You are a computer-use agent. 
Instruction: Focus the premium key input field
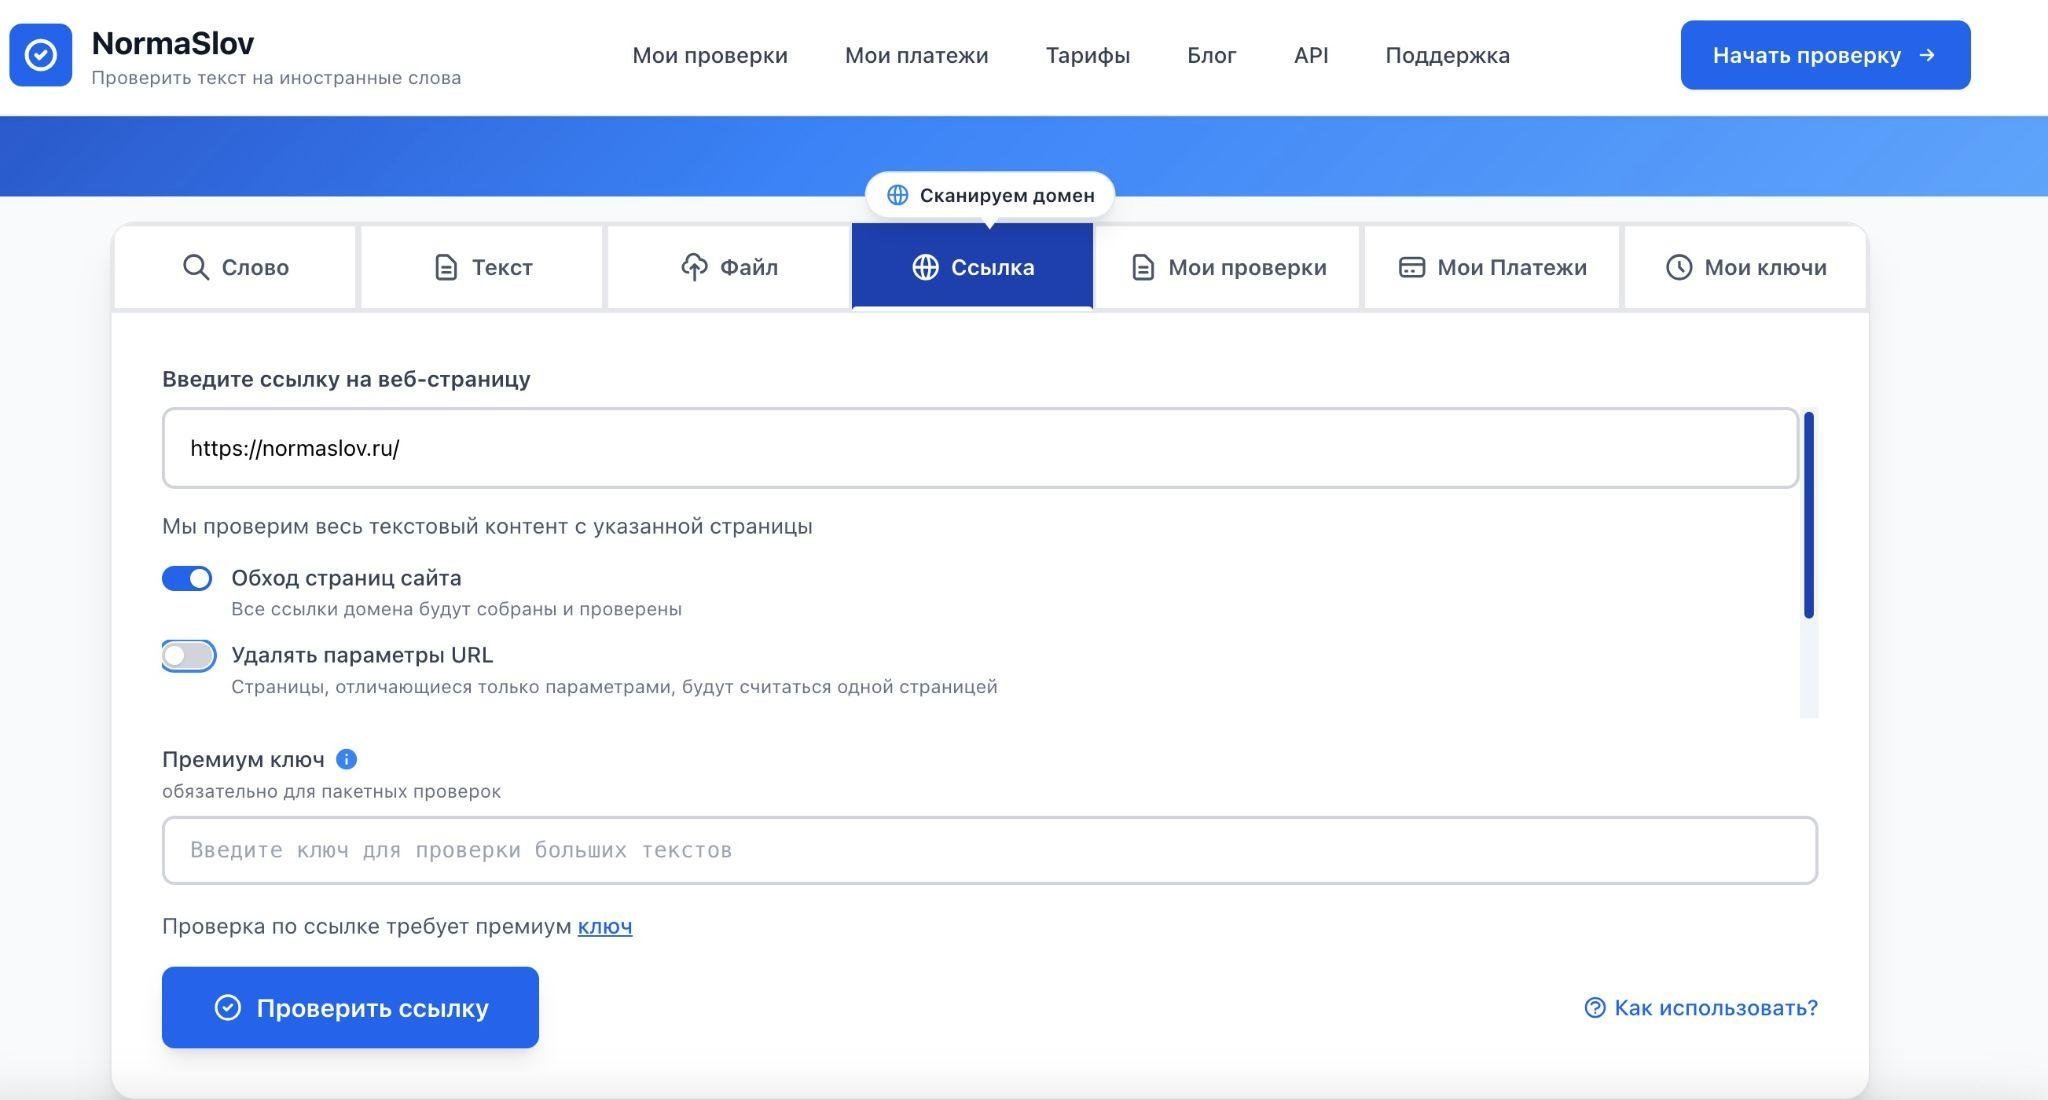(x=990, y=850)
